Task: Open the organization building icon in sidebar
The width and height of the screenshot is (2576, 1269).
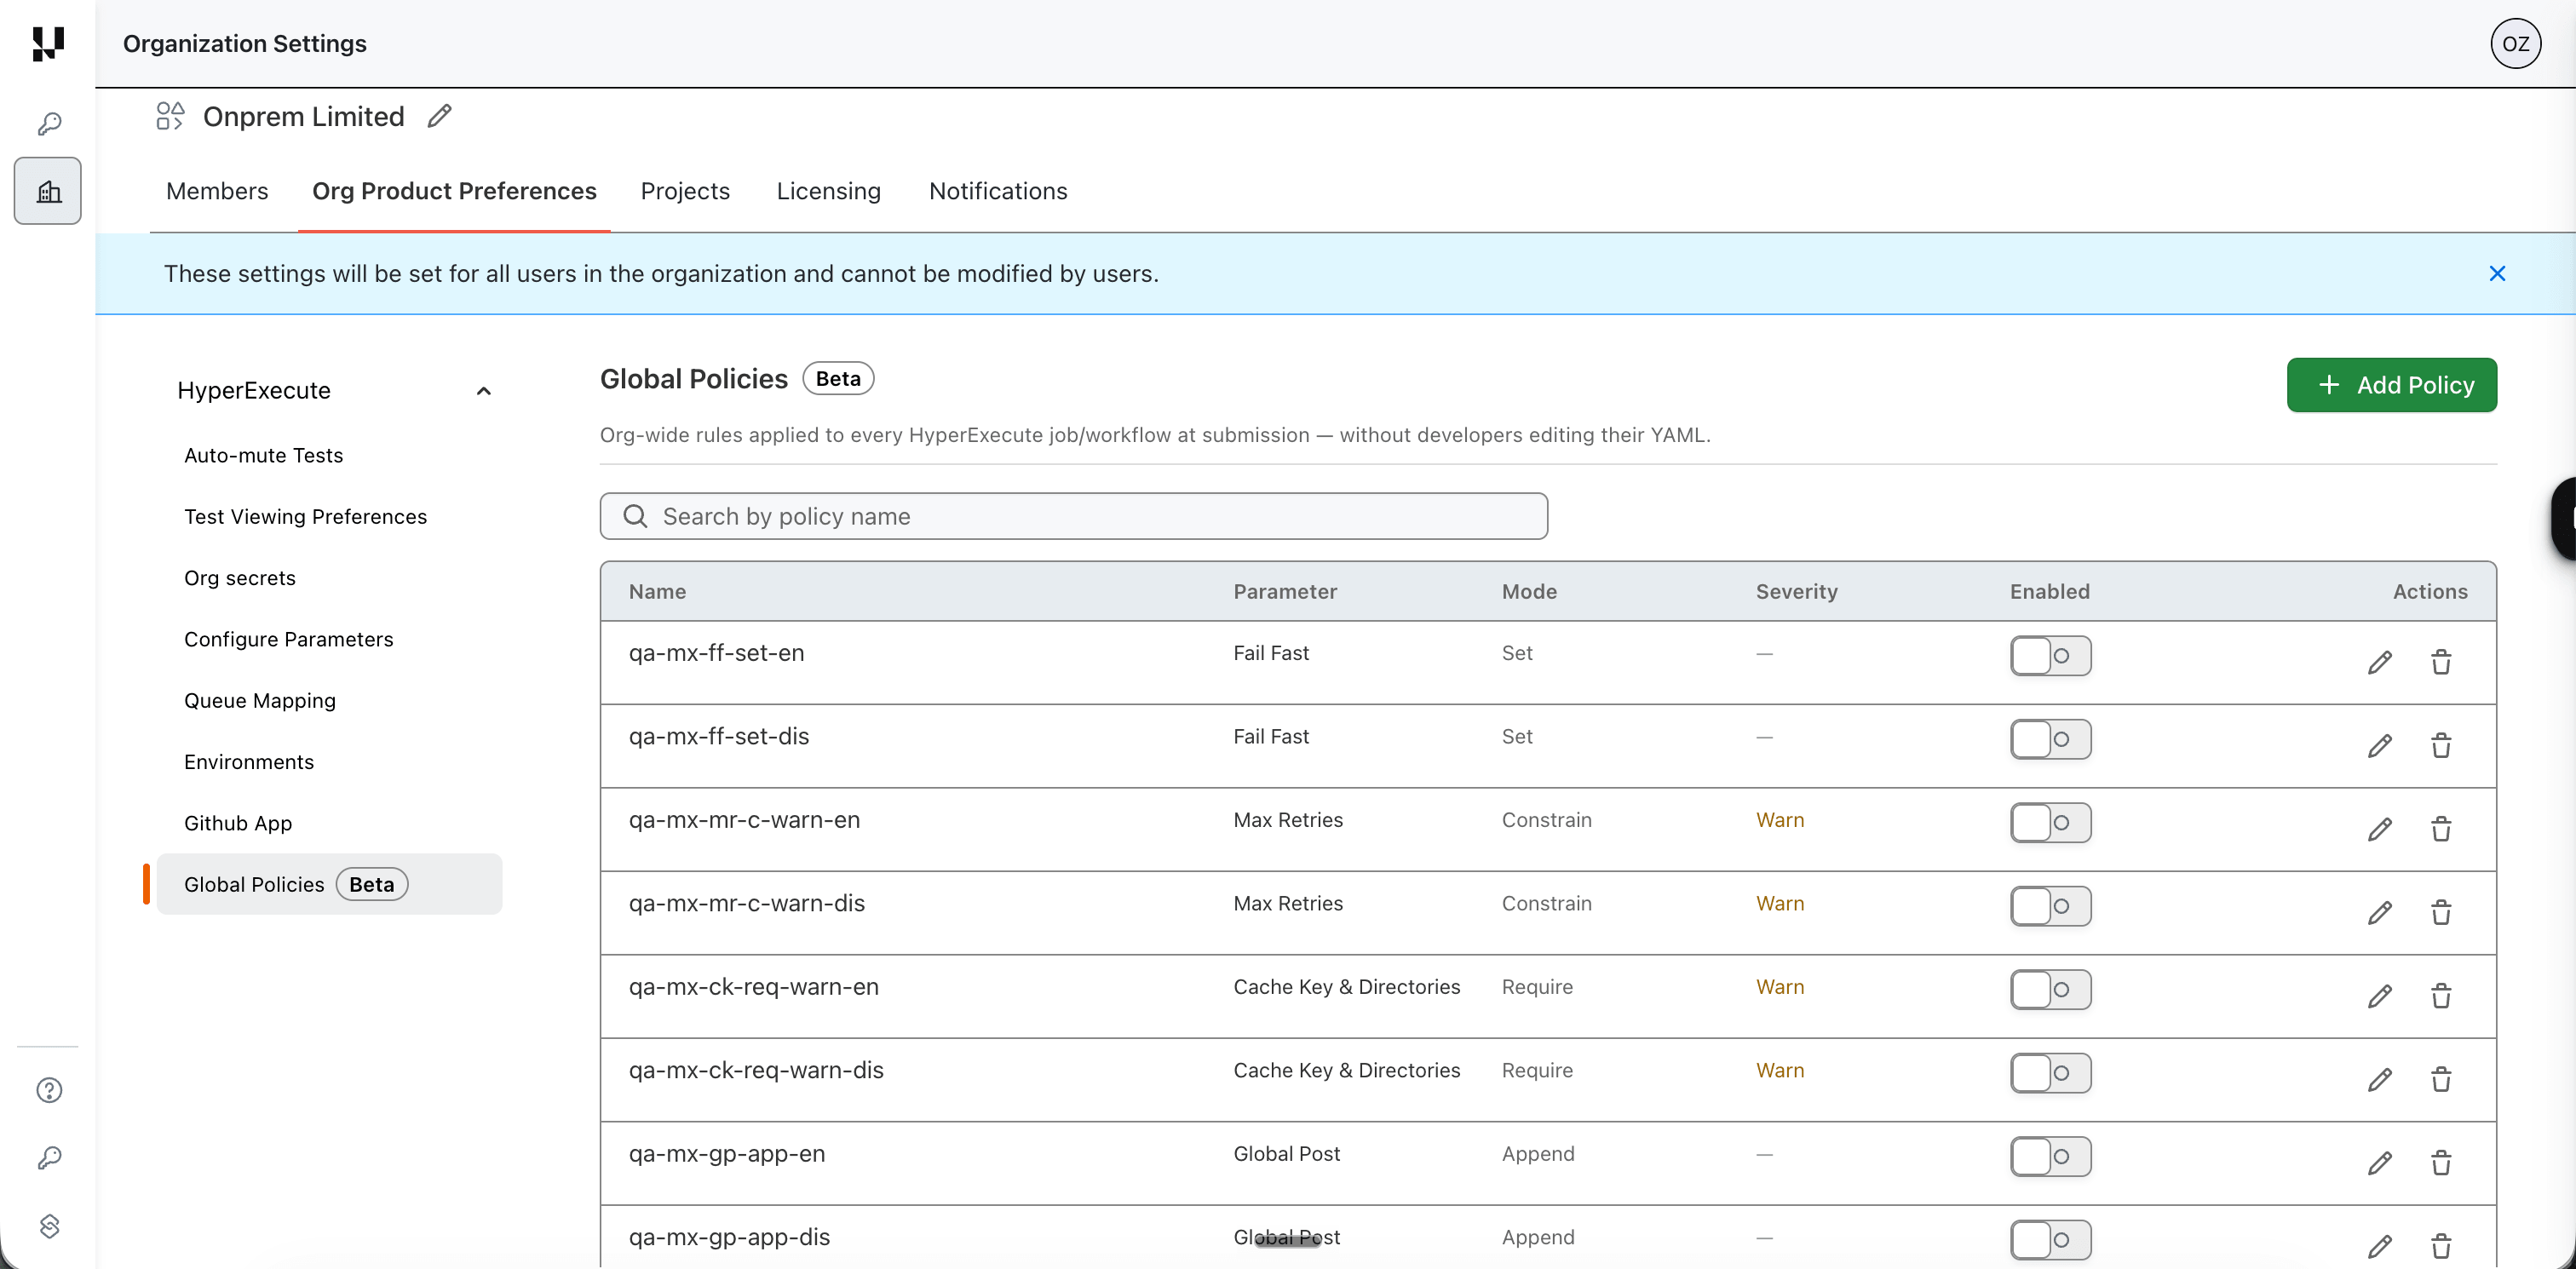Action: click(x=48, y=191)
